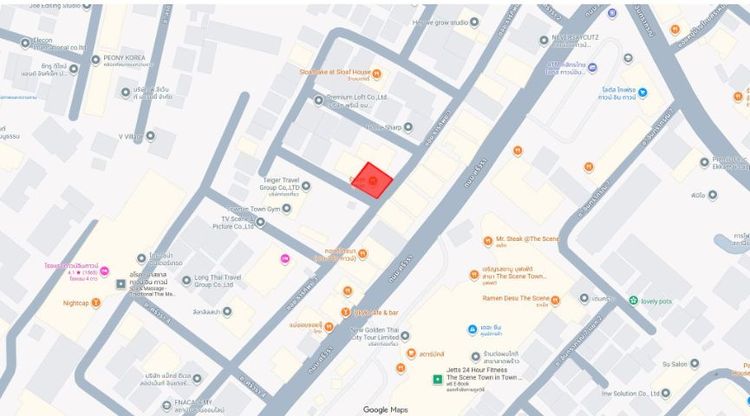The width and height of the screenshot is (750, 416).
Task: Click the Jetts 24 Hour Fitness ad marker
Action: click(437, 380)
